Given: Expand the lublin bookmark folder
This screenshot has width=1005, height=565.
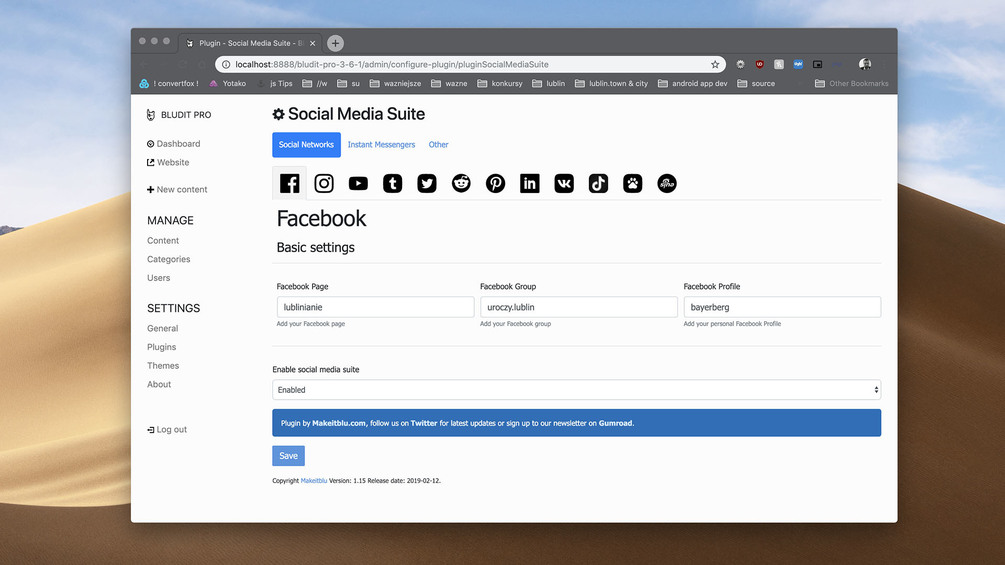Looking at the screenshot, I should [549, 83].
